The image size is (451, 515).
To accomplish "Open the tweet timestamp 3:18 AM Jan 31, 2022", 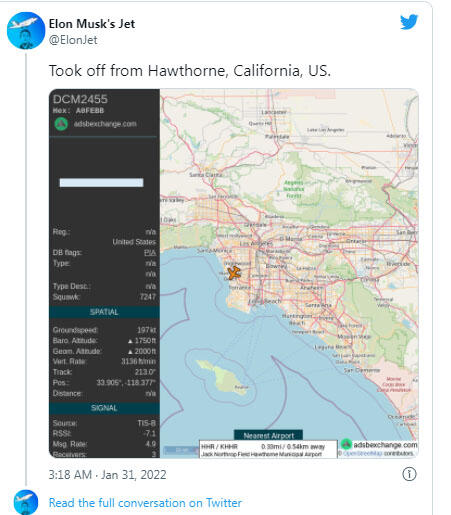I will pyautogui.click(x=107, y=474).
